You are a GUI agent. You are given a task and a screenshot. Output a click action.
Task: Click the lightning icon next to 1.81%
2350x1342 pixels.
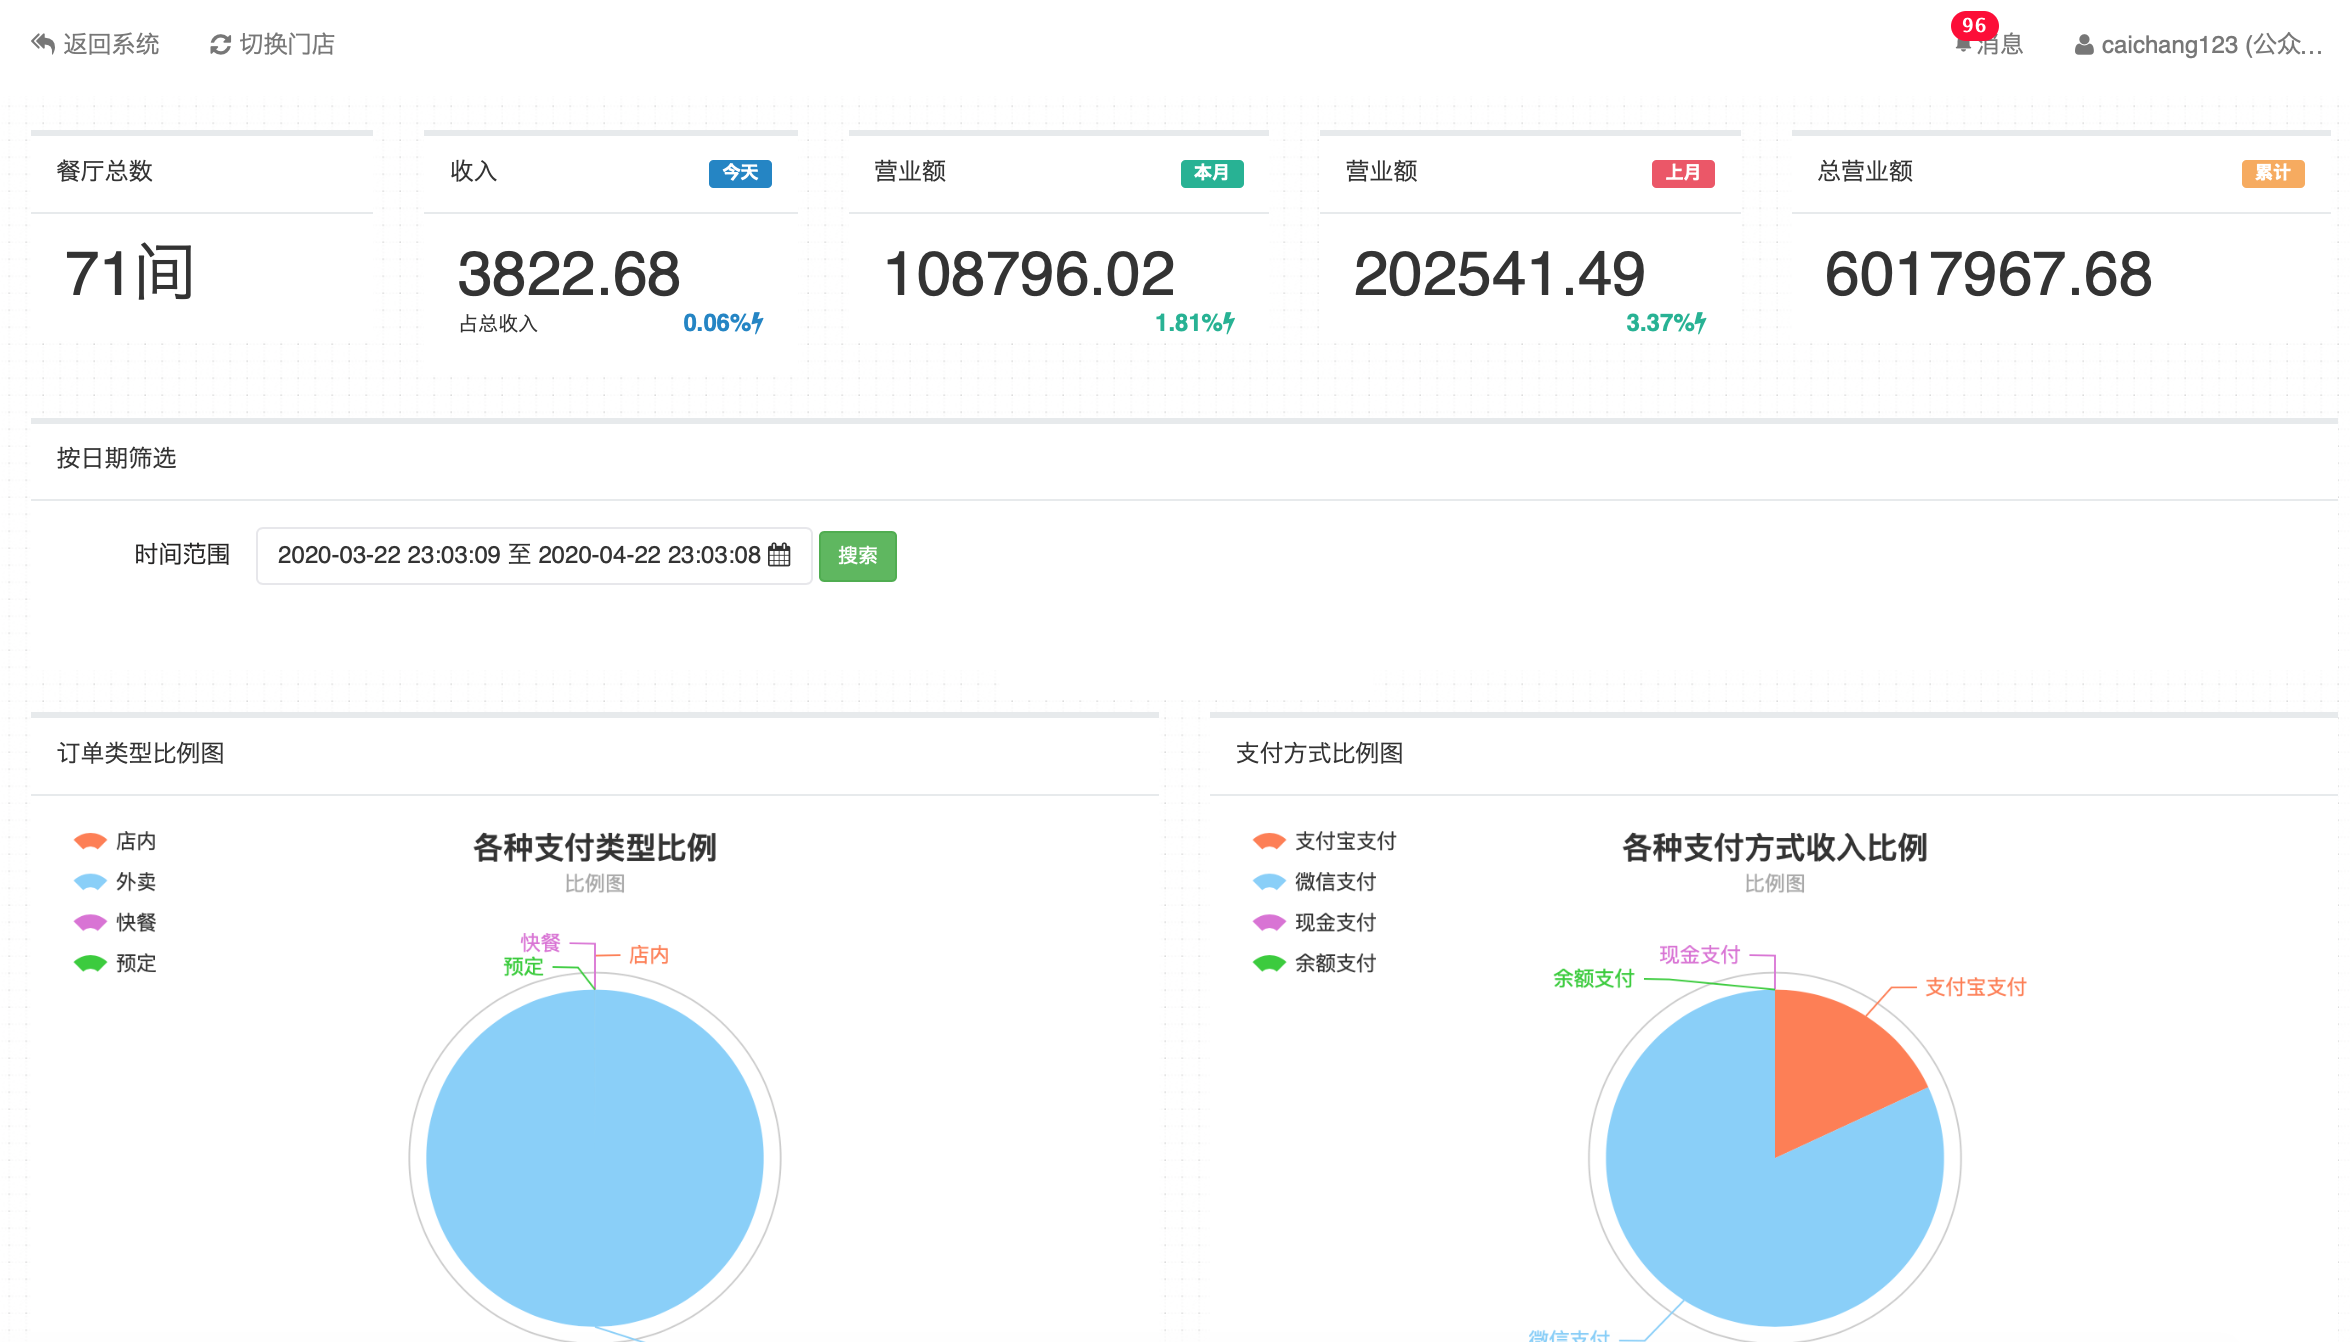tap(1230, 322)
